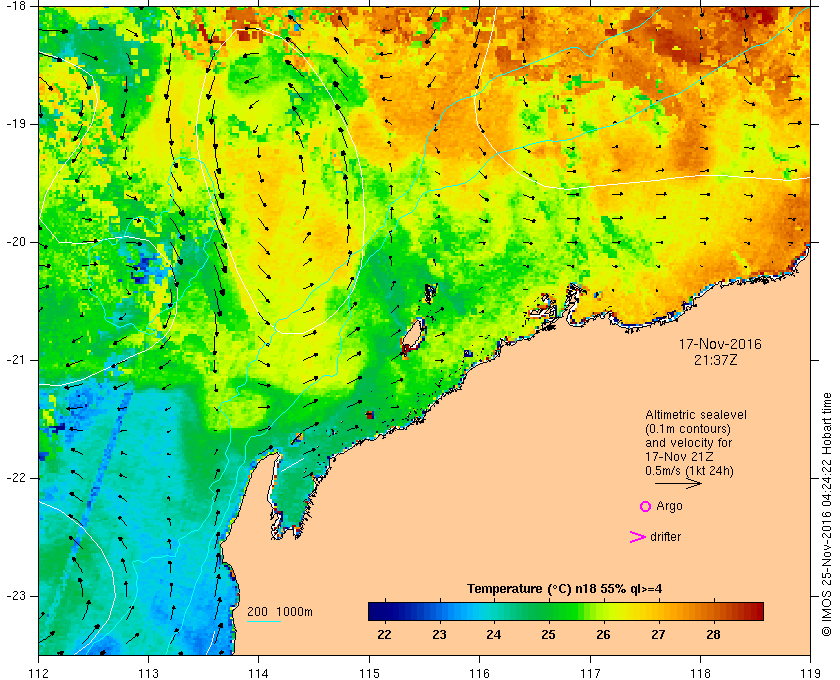Click longitude axis label '112'
This screenshot has height=680, width=840.
[x=38, y=673]
